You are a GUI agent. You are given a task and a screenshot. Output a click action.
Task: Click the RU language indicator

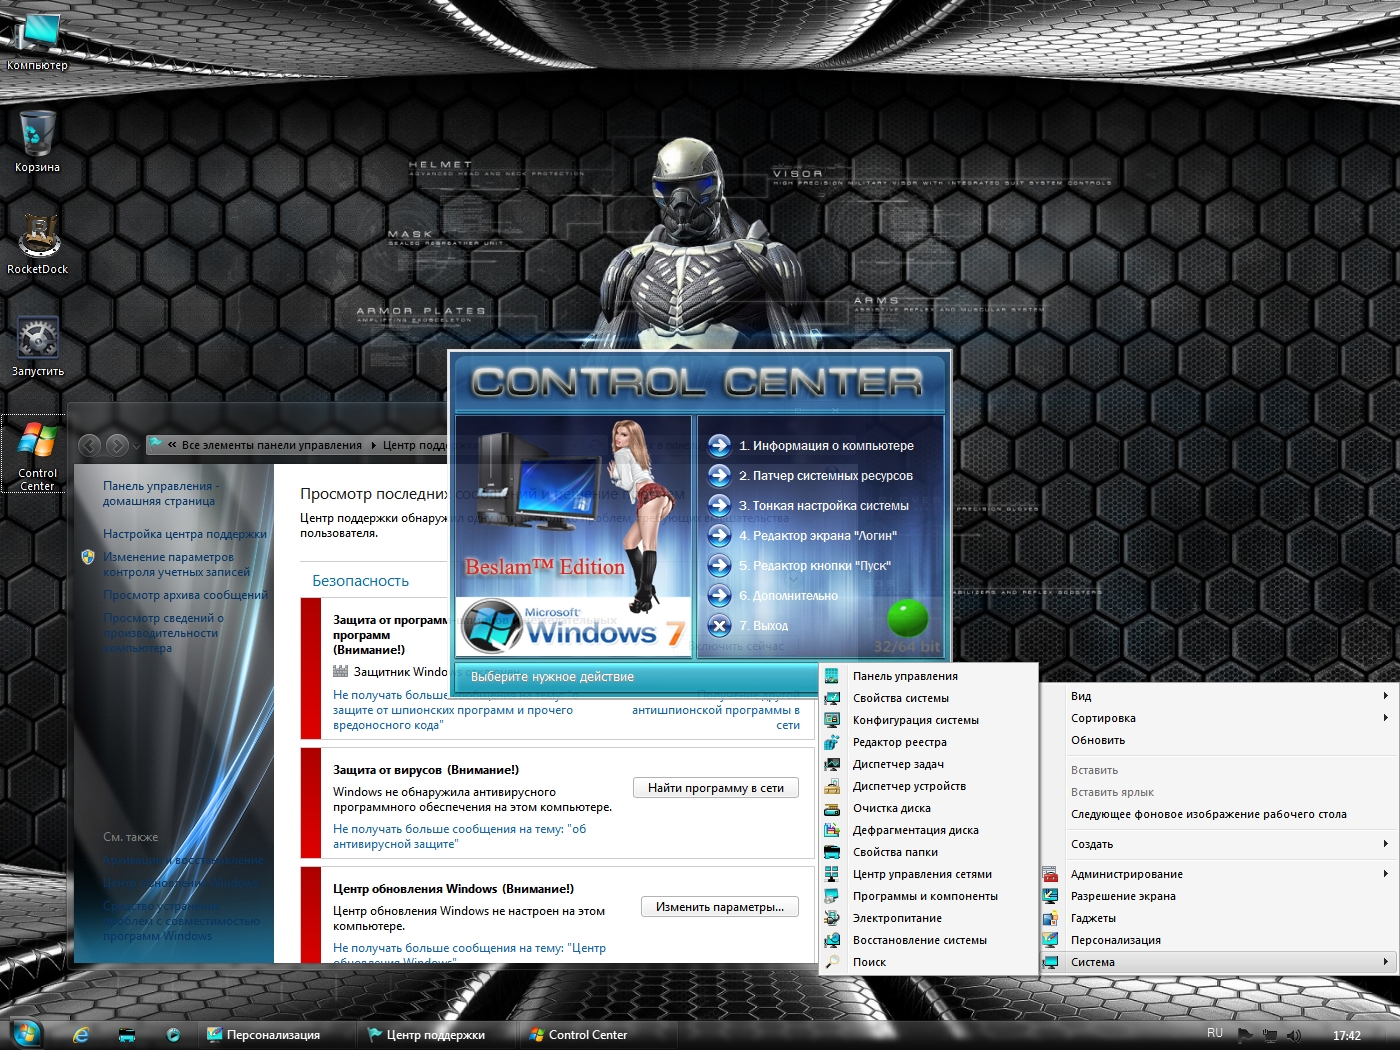[1215, 1033]
